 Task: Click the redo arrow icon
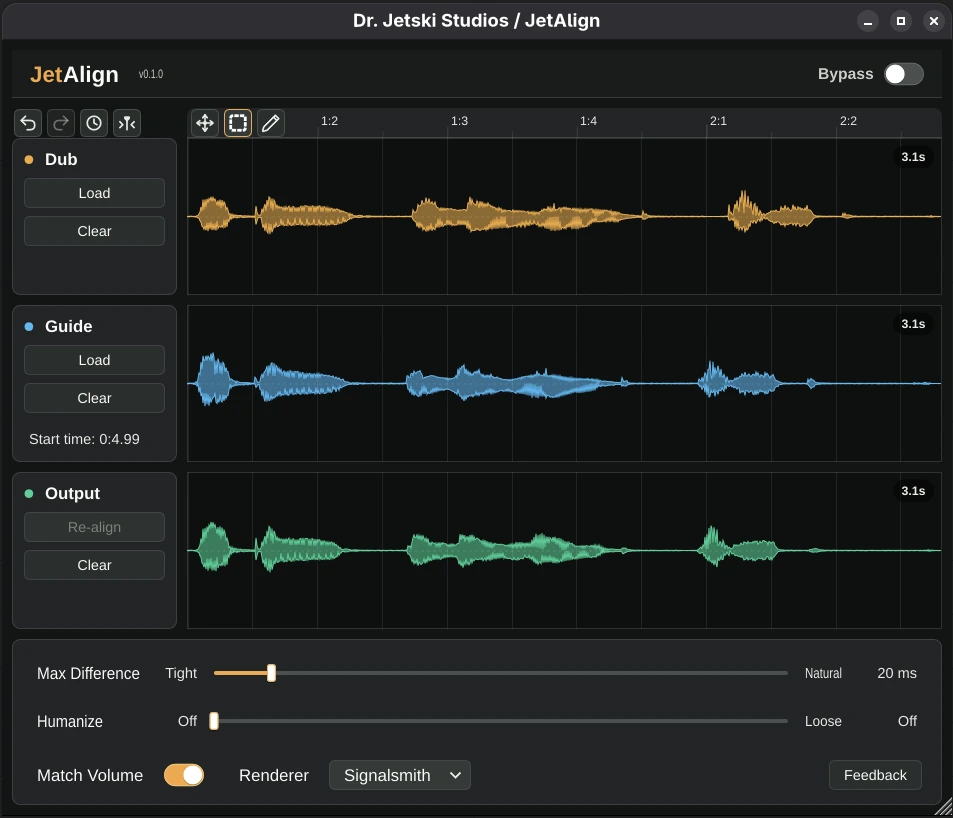tap(61, 123)
